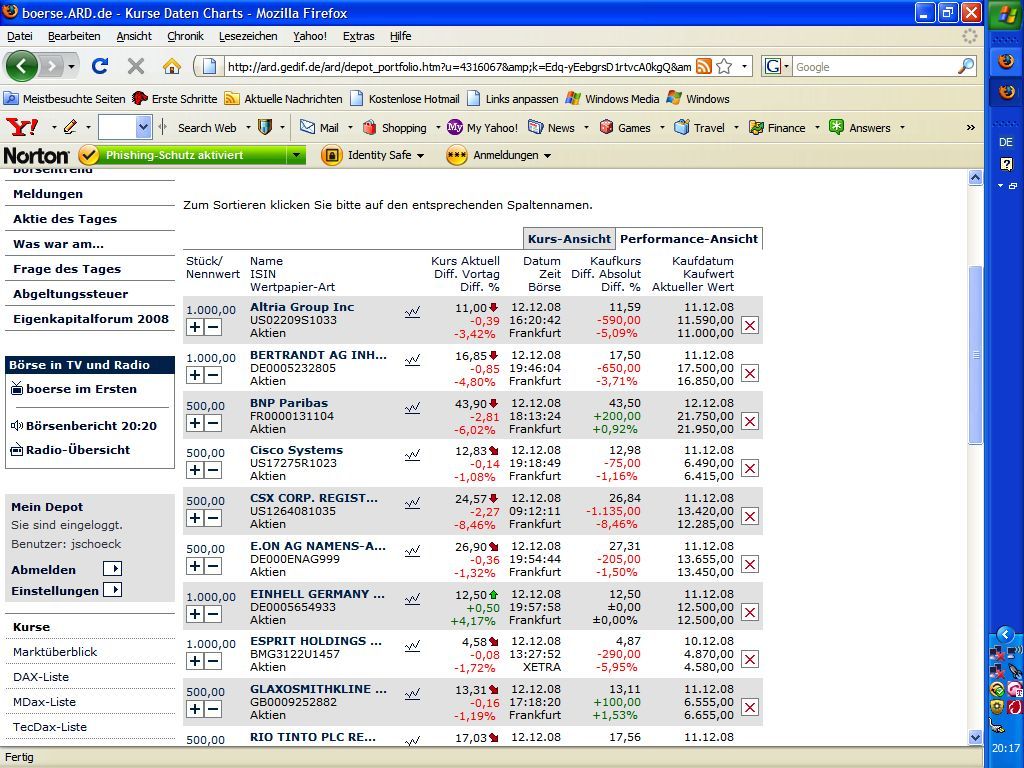Image resolution: width=1024 pixels, height=768 pixels.
Task: Delete BNP Paribas position with red X
Action: point(750,421)
